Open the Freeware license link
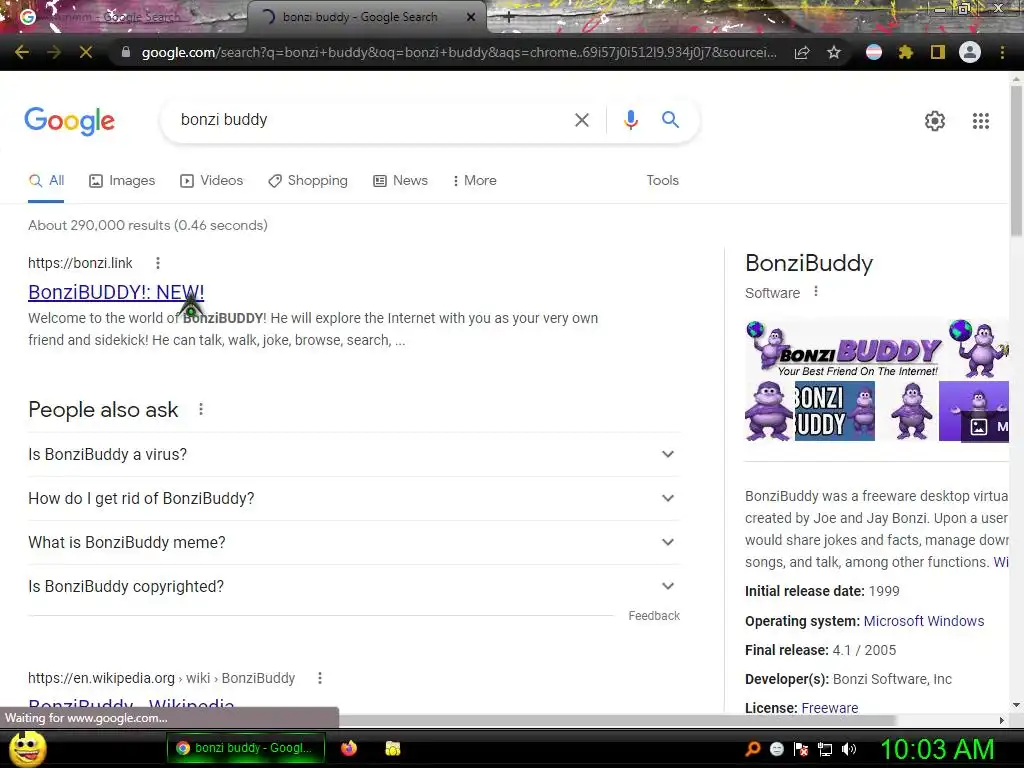Screen dimensions: 1024x768 [829, 708]
